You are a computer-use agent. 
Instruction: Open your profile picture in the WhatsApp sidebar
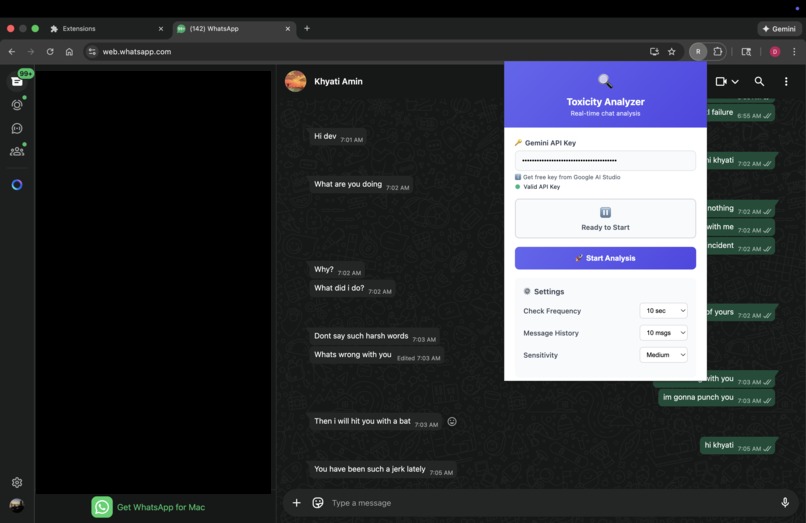click(17, 506)
